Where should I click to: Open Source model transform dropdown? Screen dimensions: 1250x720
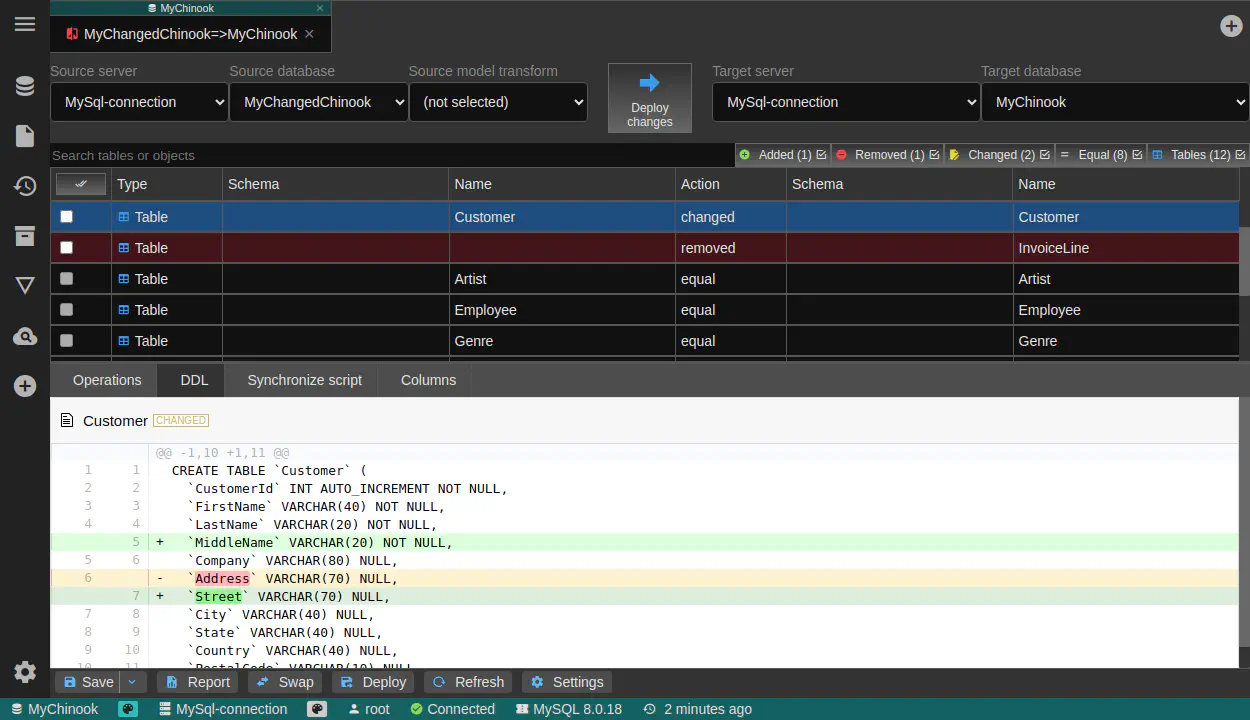[497, 102]
